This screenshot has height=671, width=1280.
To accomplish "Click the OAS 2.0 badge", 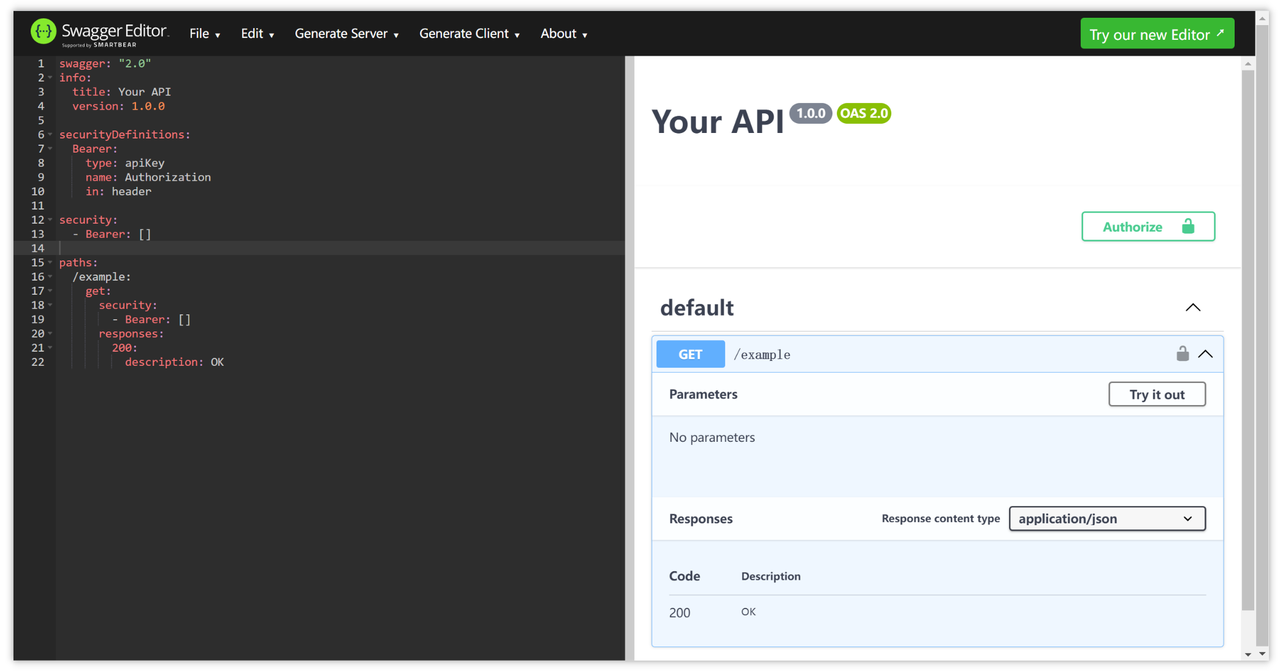I will click(x=863, y=113).
